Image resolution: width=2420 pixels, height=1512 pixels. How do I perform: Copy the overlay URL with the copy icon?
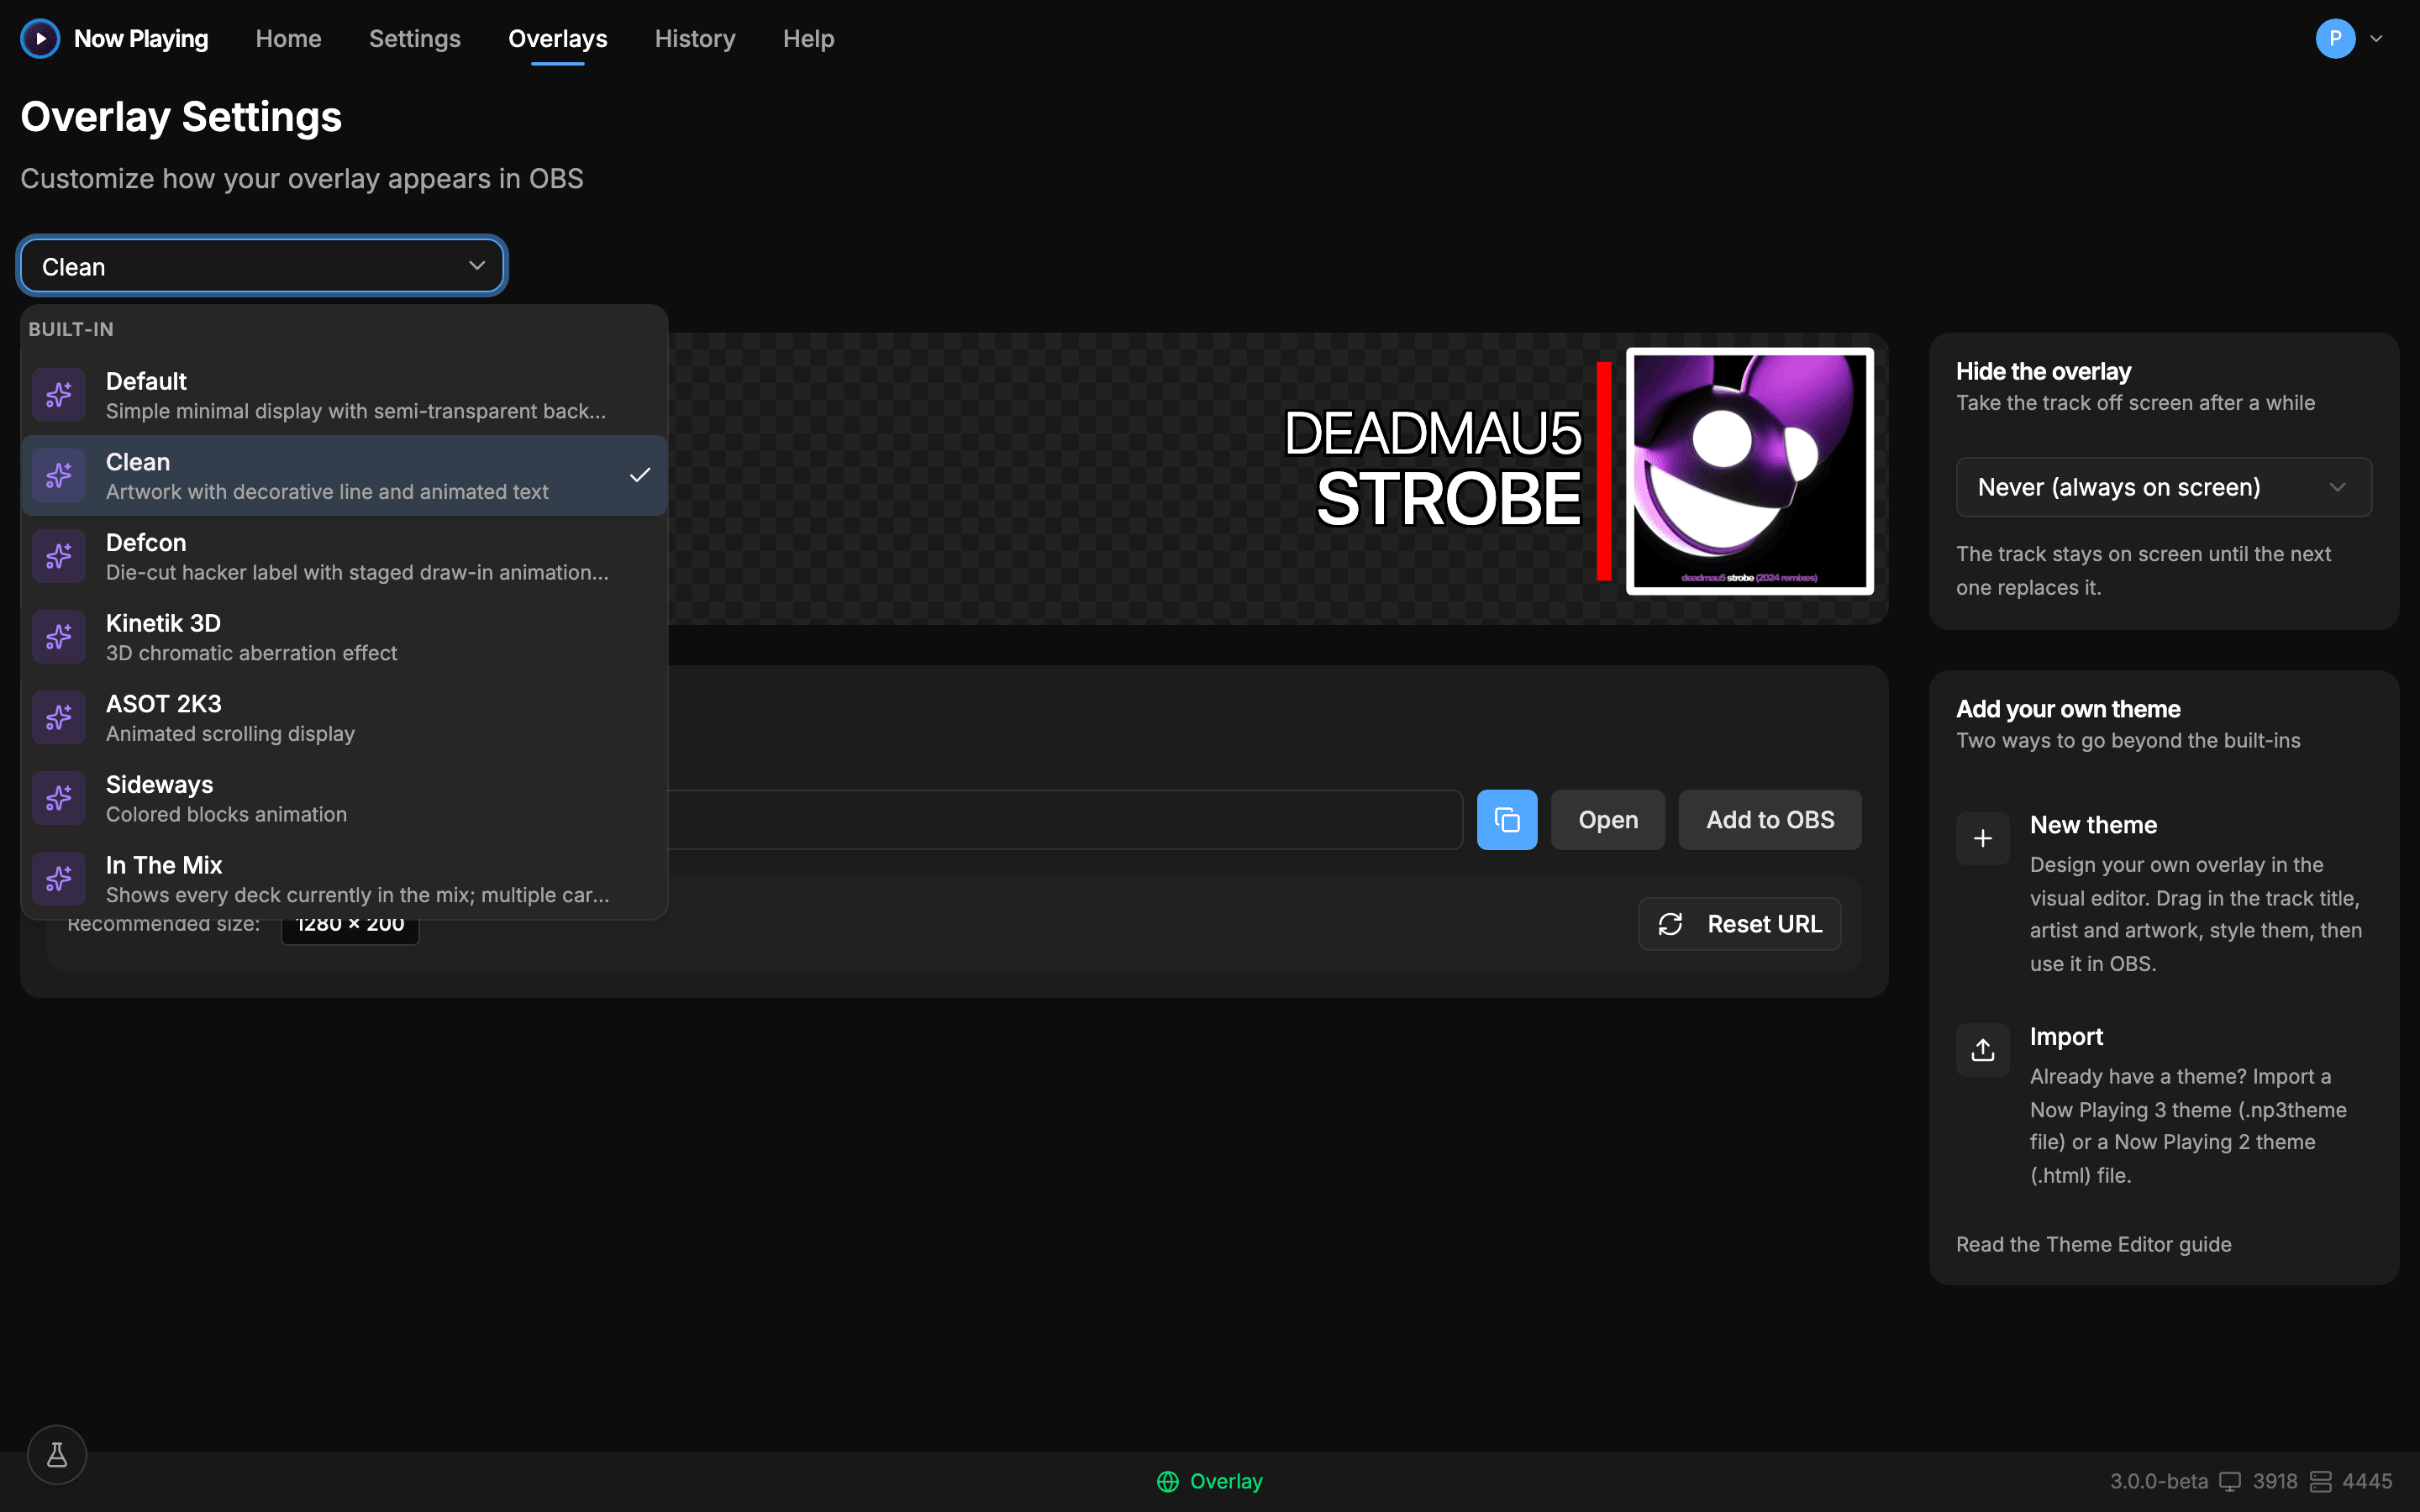1507,820
